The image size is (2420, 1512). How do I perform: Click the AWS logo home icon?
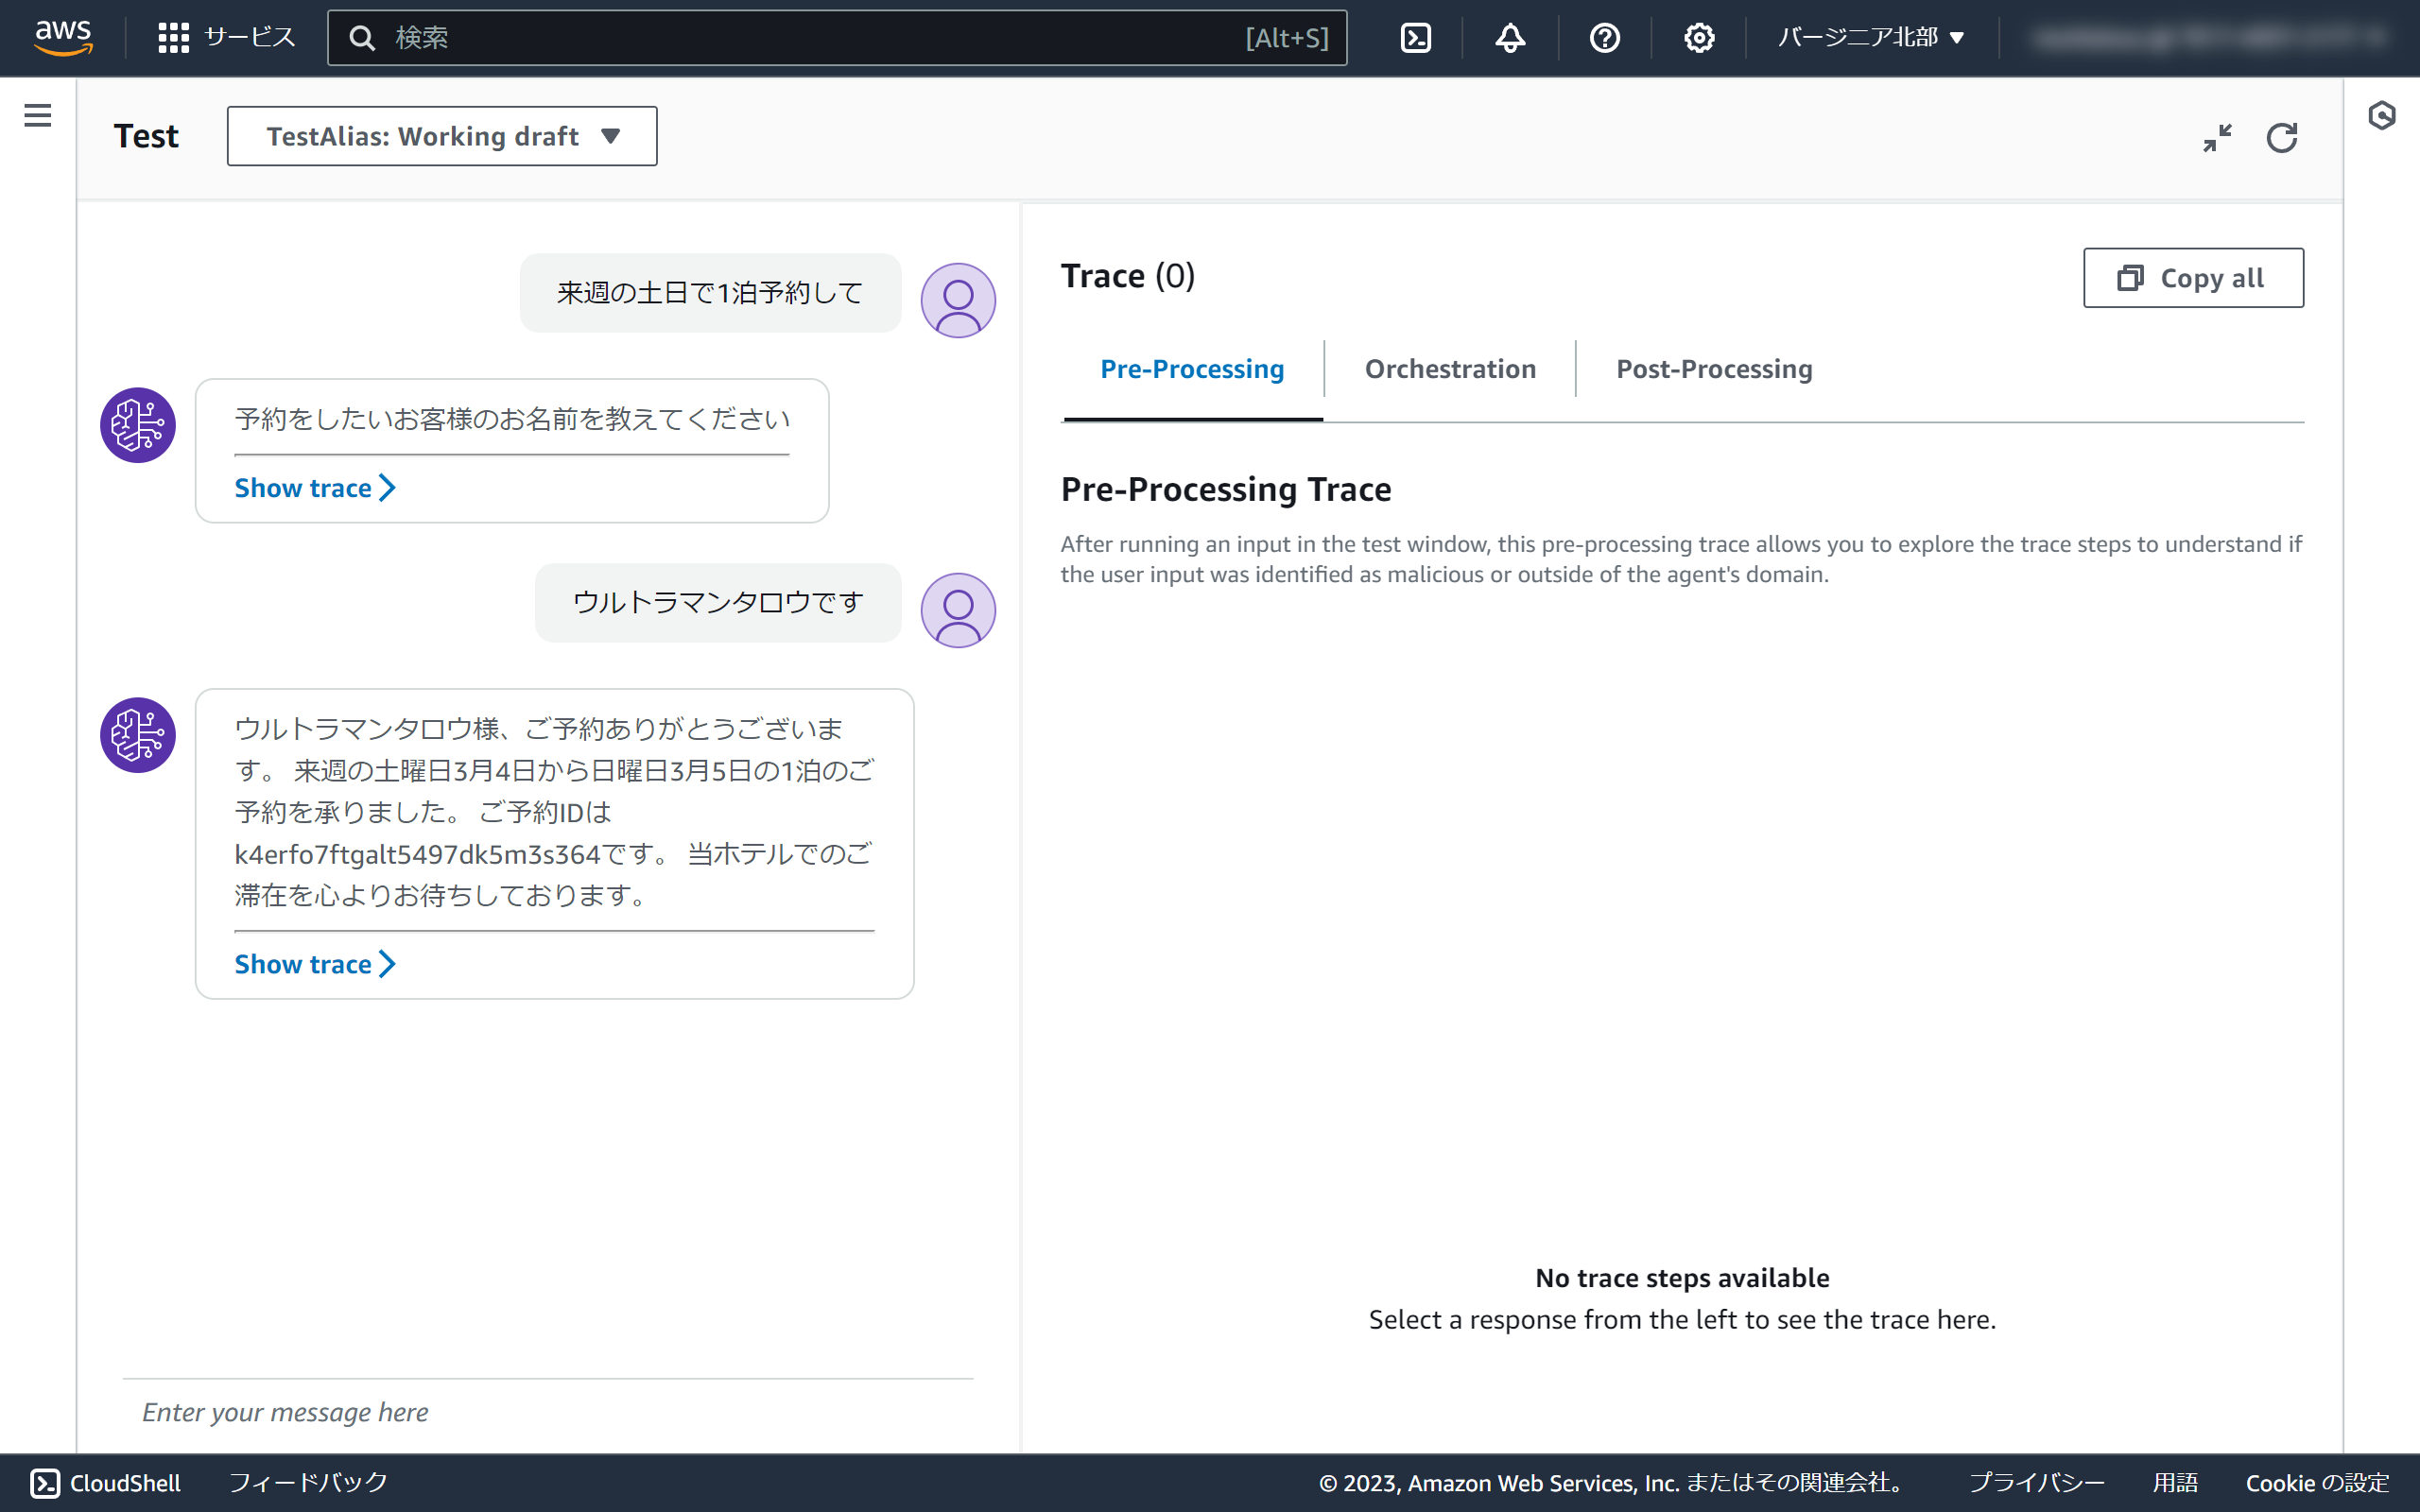click(x=63, y=37)
